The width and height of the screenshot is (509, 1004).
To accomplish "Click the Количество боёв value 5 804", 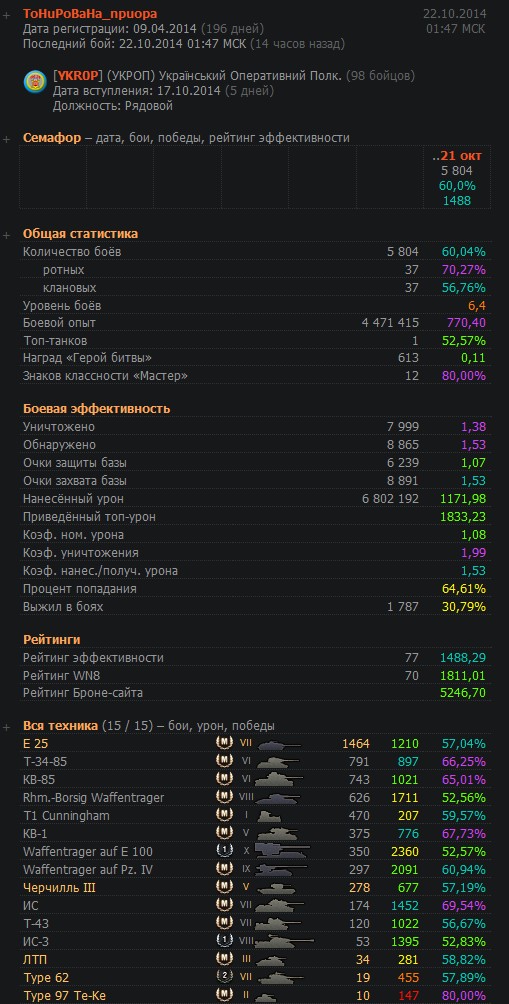I will 403,252.
